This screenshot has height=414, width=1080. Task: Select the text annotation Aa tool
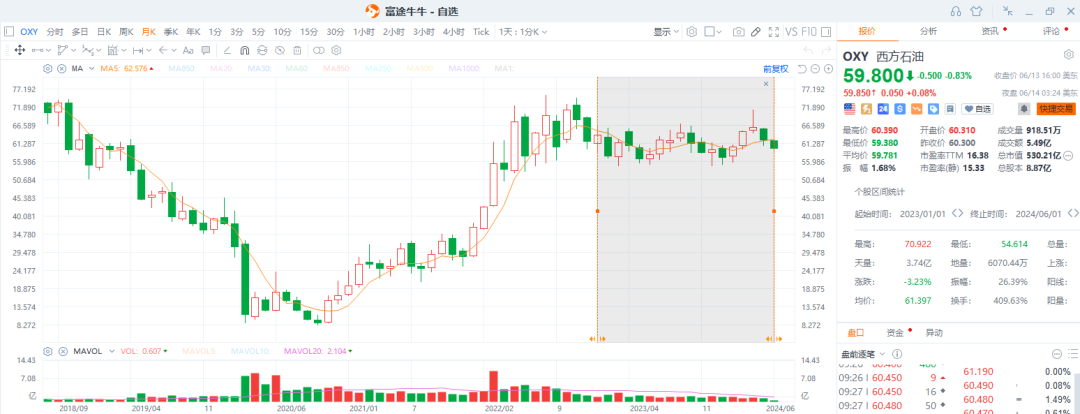(187, 50)
